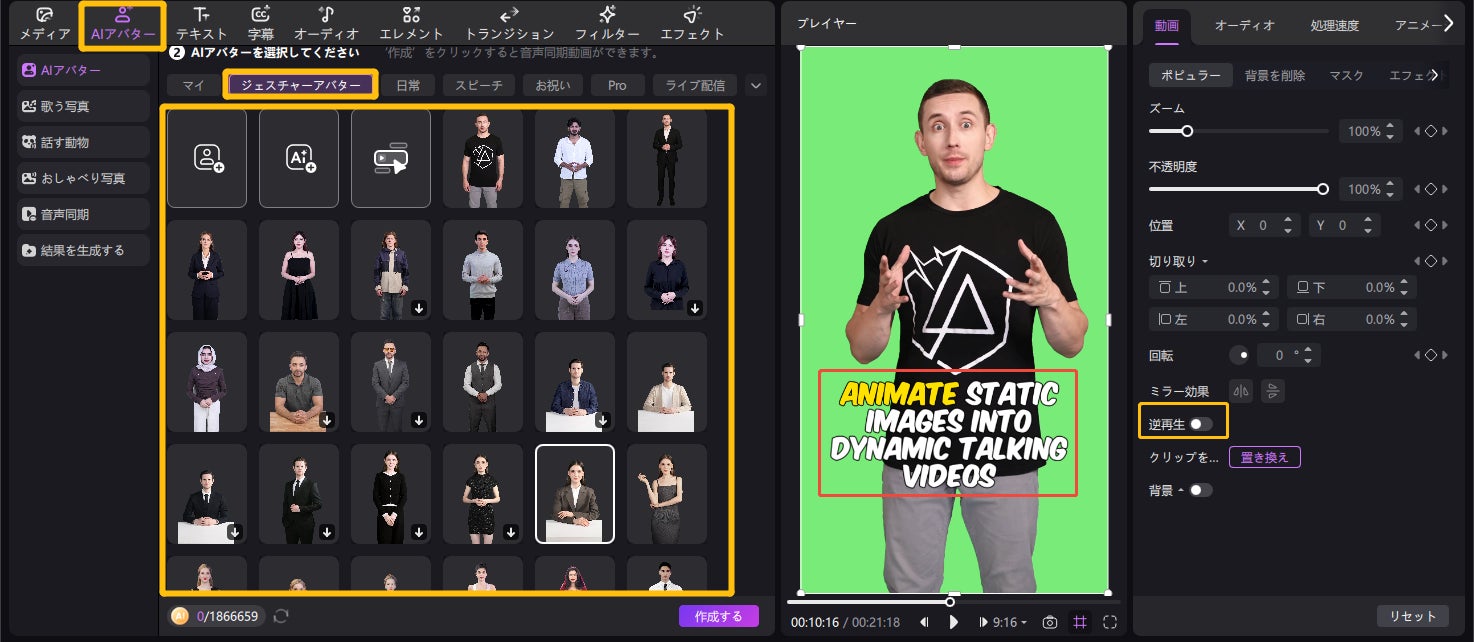Open the トランジション transitions panel
This screenshot has width=1474, height=642.
click(x=509, y=24)
